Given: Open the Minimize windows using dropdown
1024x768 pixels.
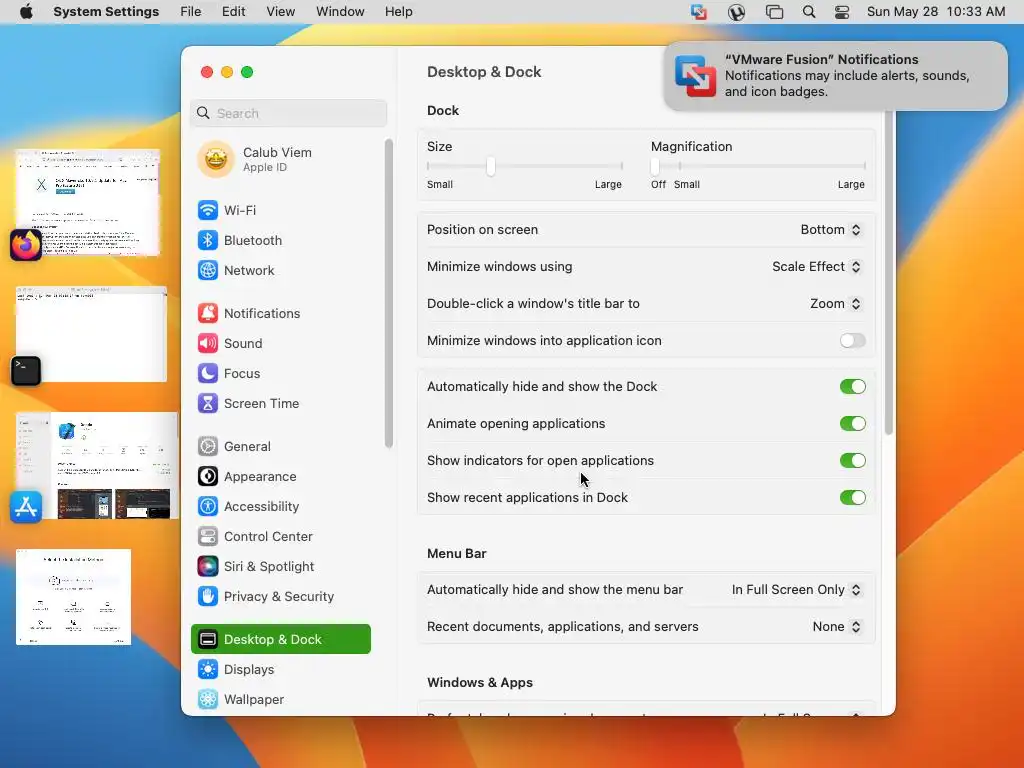Looking at the screenshot, I should [x=816, y=266].
